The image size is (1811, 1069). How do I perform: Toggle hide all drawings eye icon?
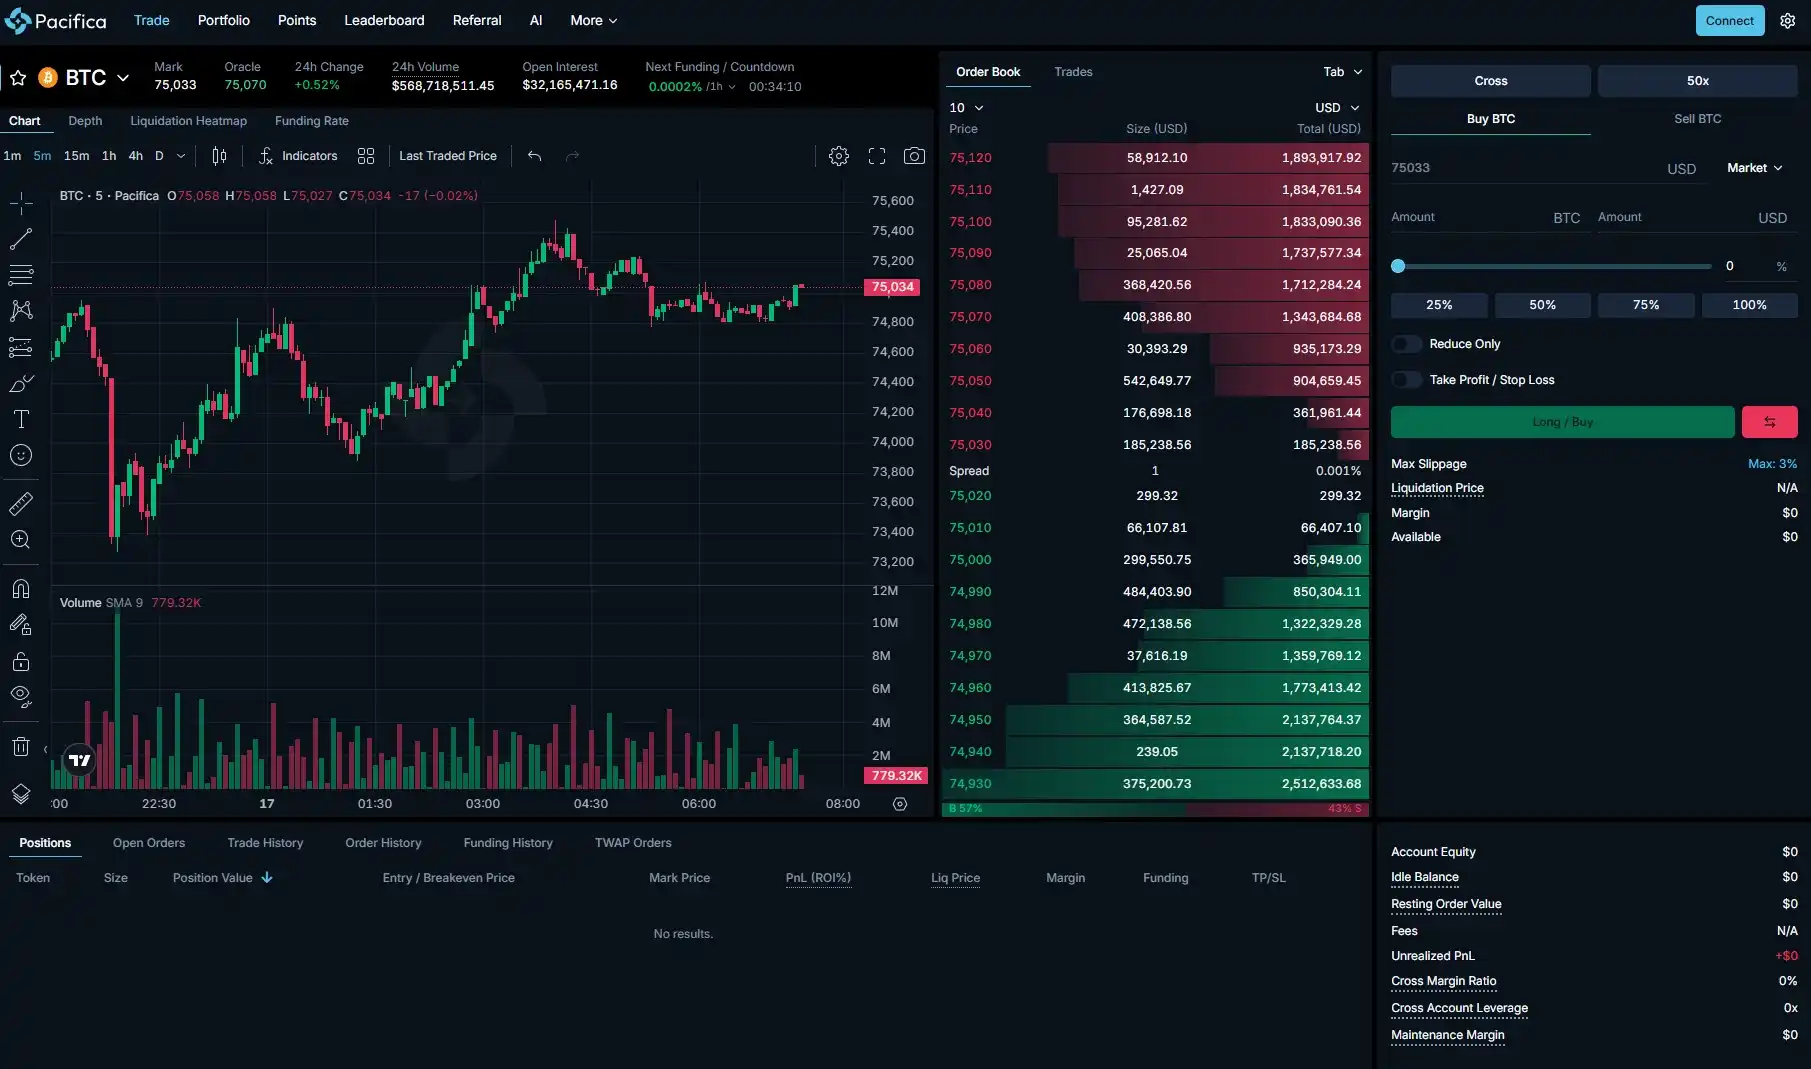21,696
